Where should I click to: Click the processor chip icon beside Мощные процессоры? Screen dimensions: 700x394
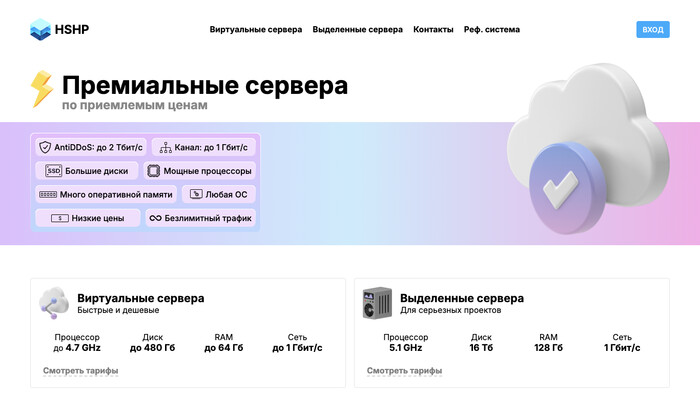click(x=154, y=171)
